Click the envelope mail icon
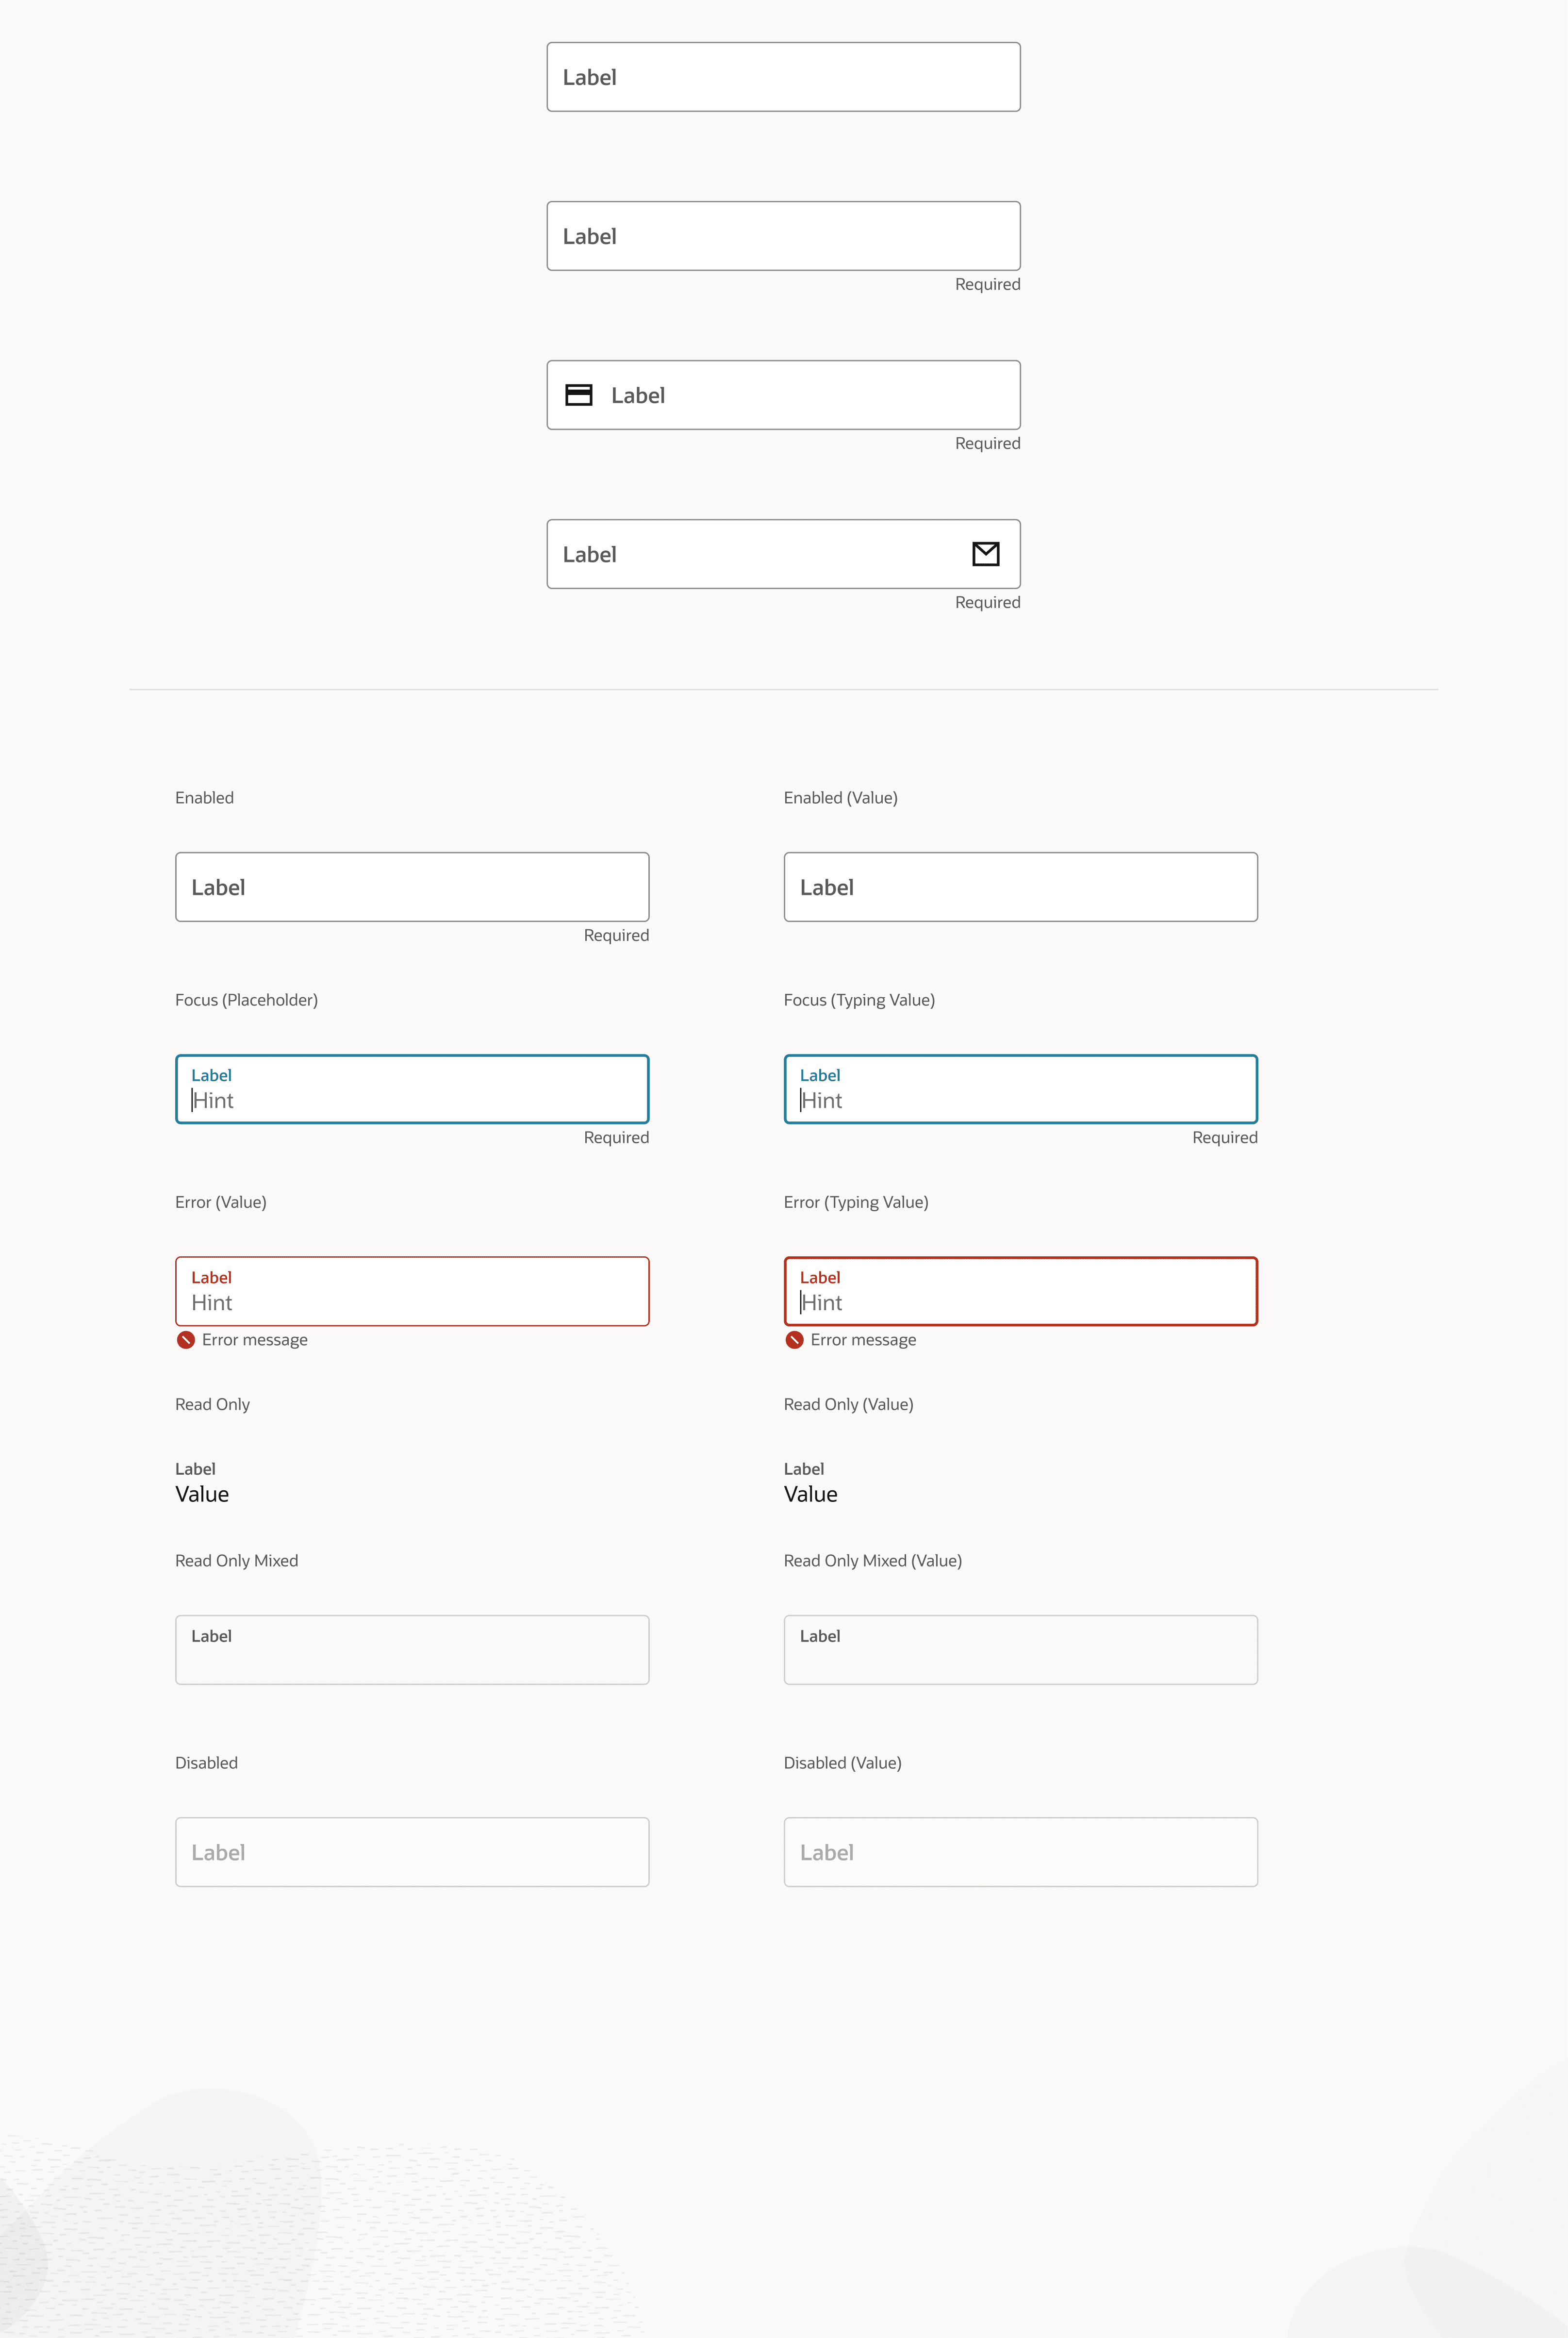Image resolution: width=1568 pixels, height=2338 pixels. (985, 554)
